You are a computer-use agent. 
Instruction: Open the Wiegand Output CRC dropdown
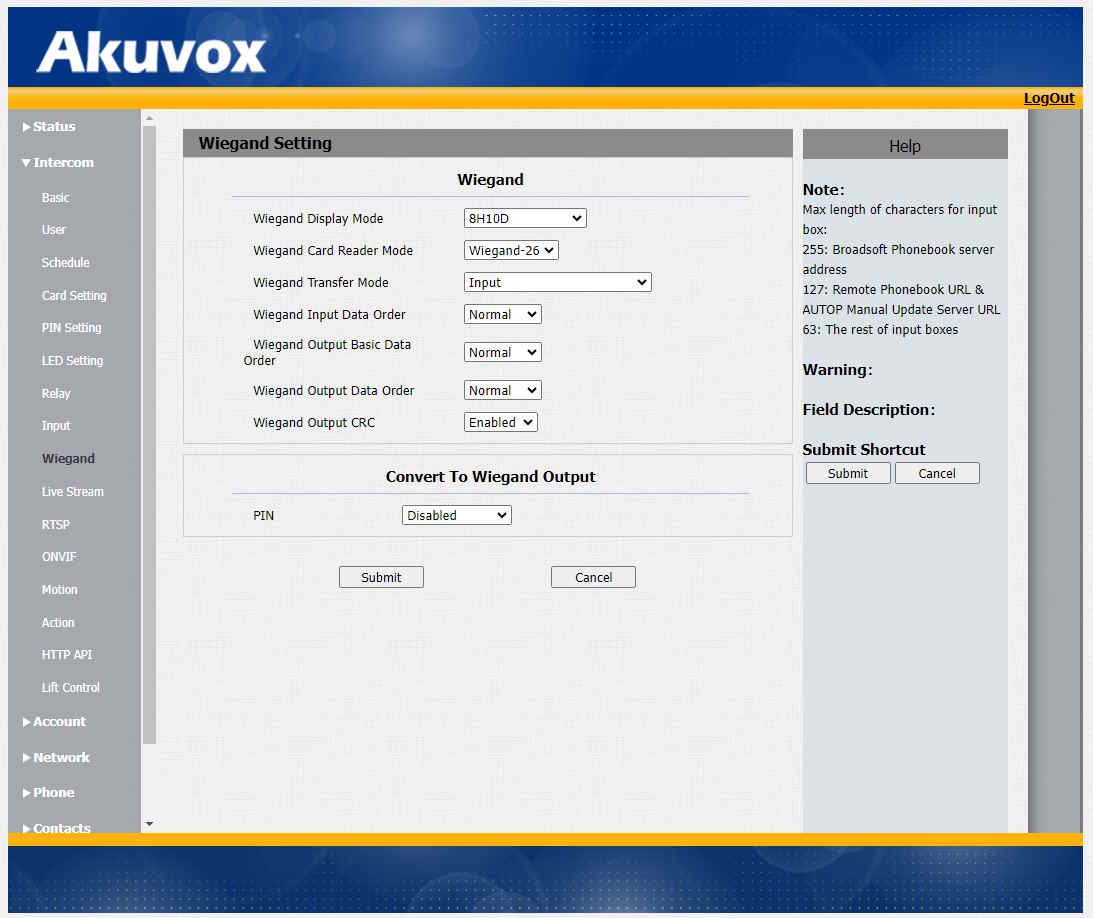pos(500,421)
